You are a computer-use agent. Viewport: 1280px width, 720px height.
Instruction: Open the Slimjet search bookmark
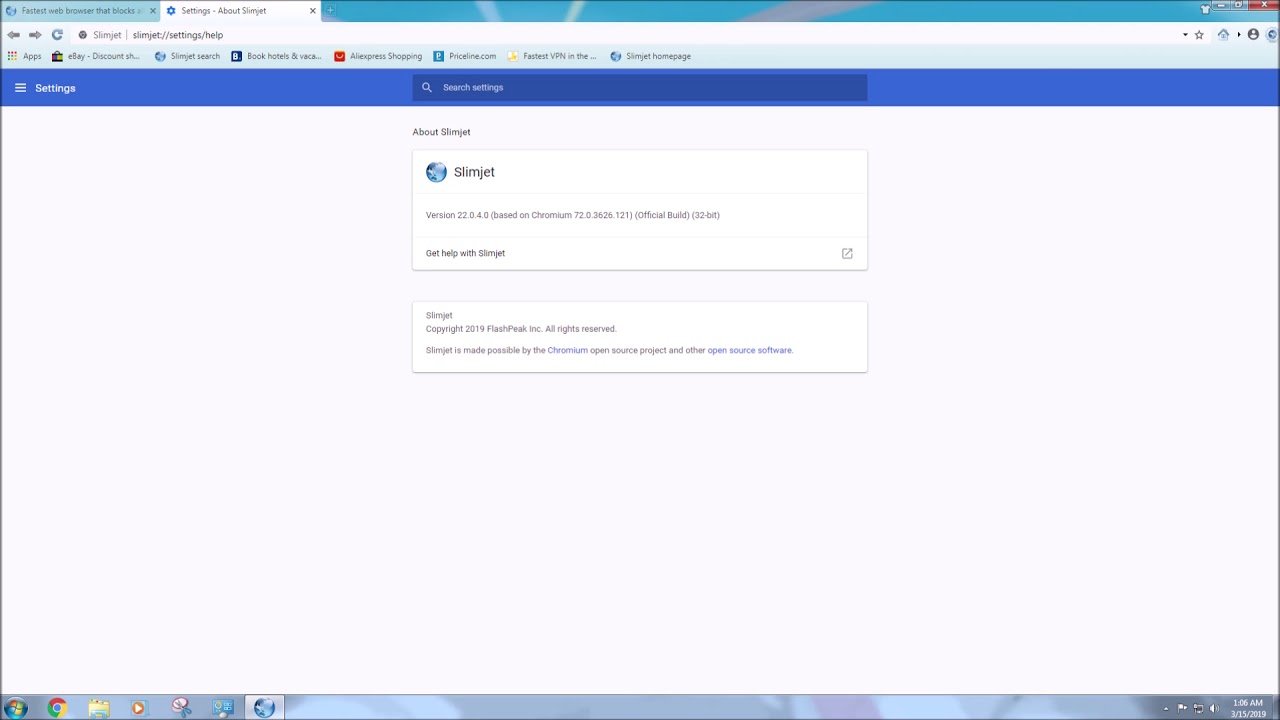[187, 56]
